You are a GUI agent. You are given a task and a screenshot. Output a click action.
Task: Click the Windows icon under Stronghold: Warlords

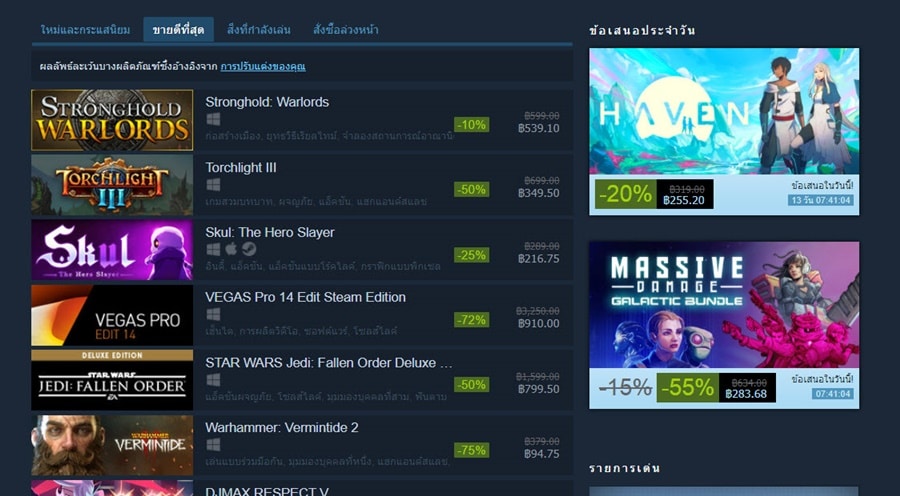tap(213, 119)
